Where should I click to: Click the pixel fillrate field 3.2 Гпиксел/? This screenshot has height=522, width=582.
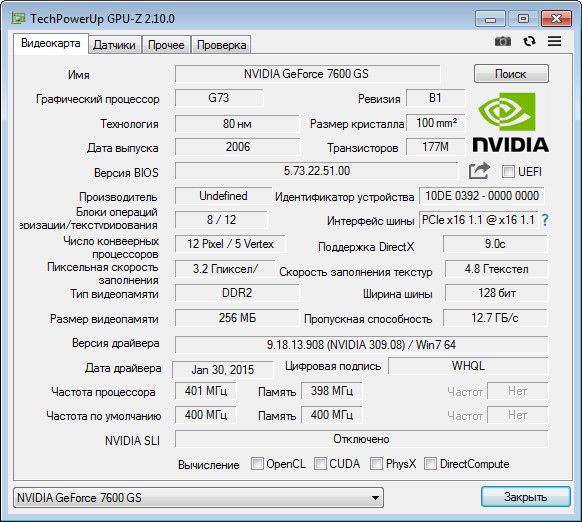coord(225,269)
